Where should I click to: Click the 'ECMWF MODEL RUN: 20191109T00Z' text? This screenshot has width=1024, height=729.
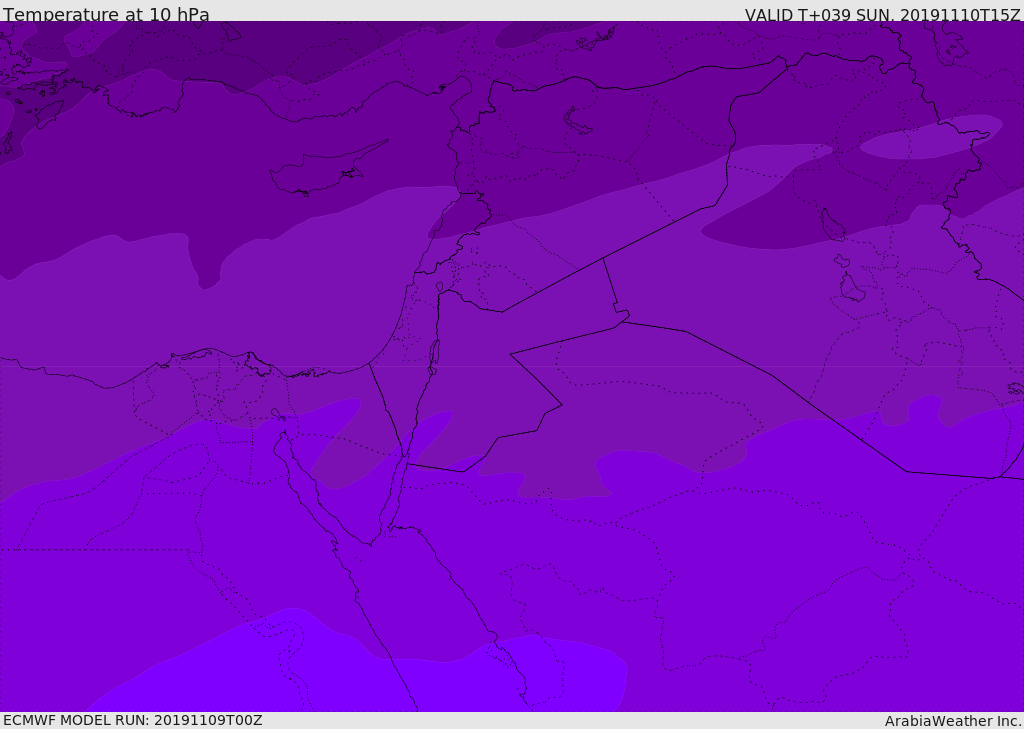pyautogui.click(x=133, y=720)
